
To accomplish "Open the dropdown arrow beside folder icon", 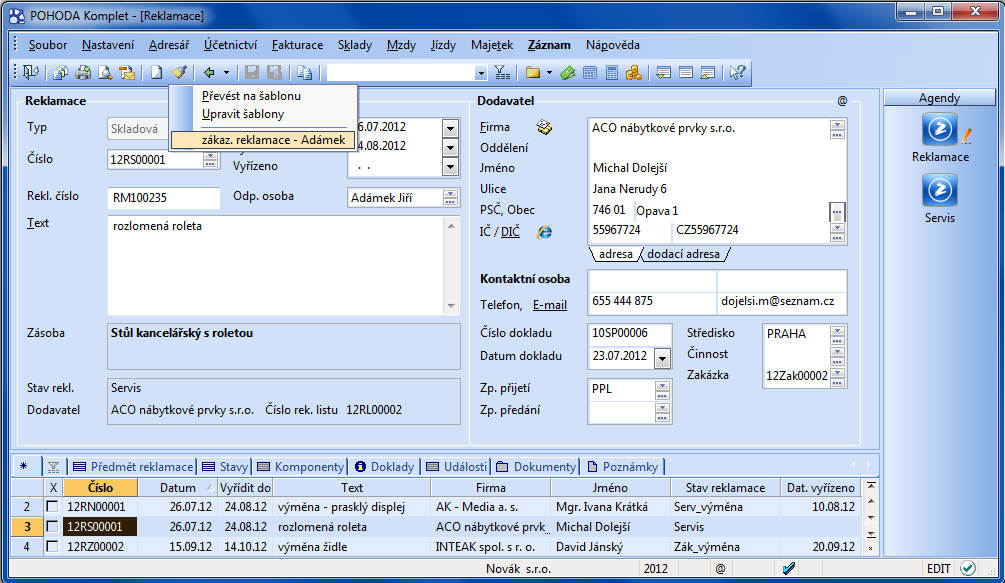I will (x=549, y=72).
